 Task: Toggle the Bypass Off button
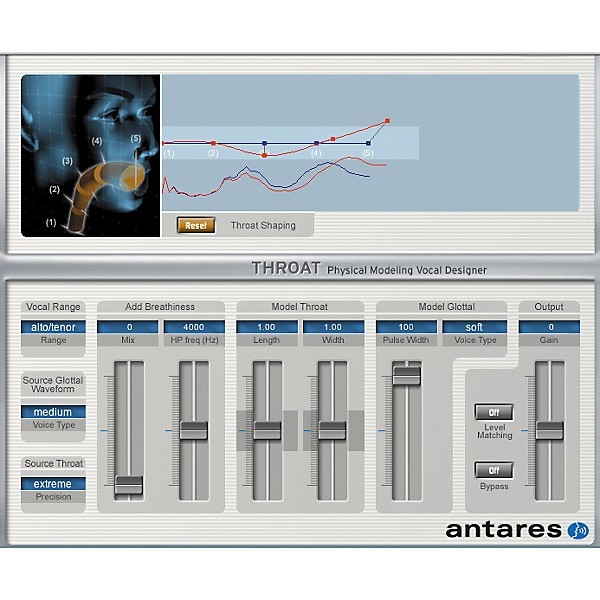(x=494, y=470)
